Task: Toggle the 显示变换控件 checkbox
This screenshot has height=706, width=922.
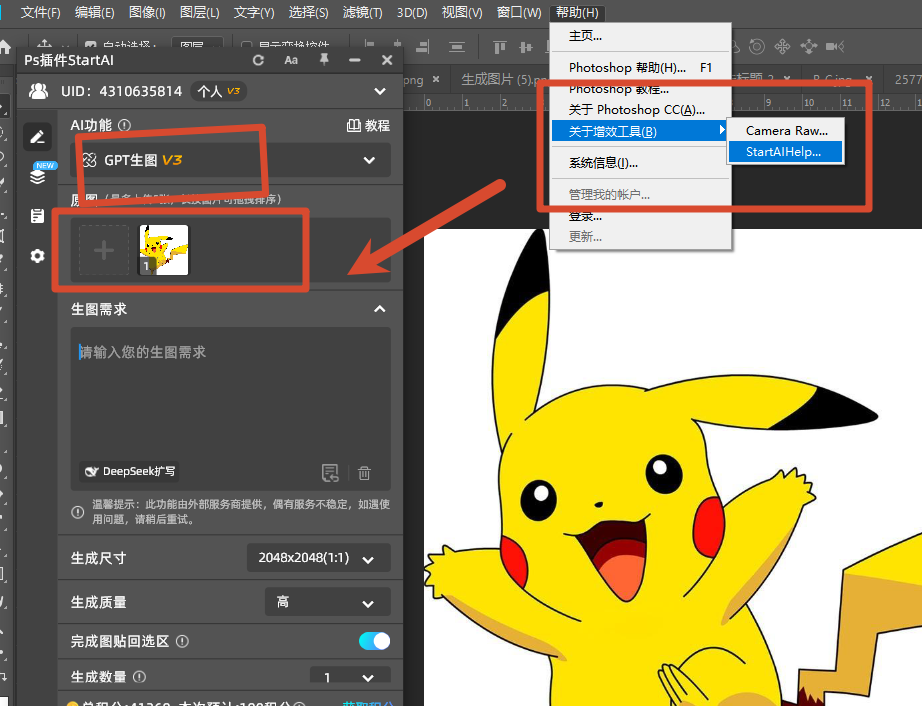Action: (x=246, y=45)
